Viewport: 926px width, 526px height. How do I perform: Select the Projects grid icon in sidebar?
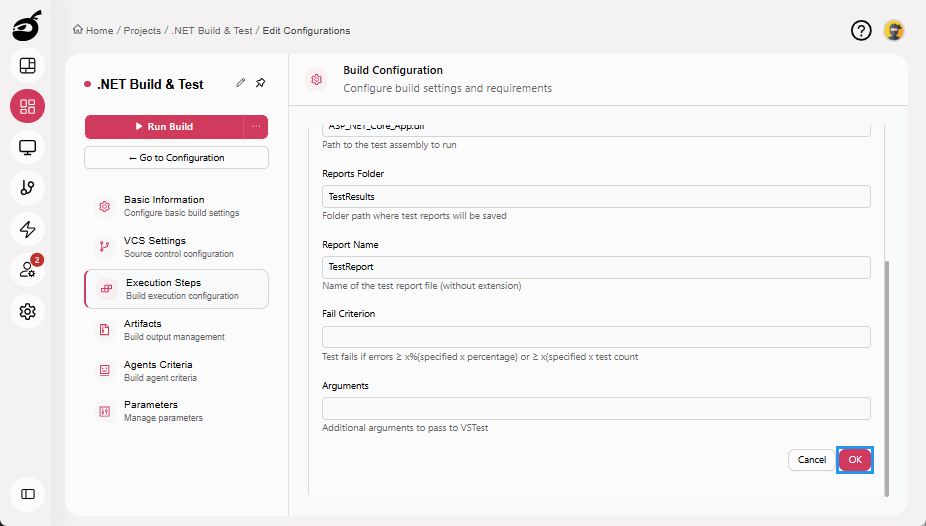(x=27, y=106)
